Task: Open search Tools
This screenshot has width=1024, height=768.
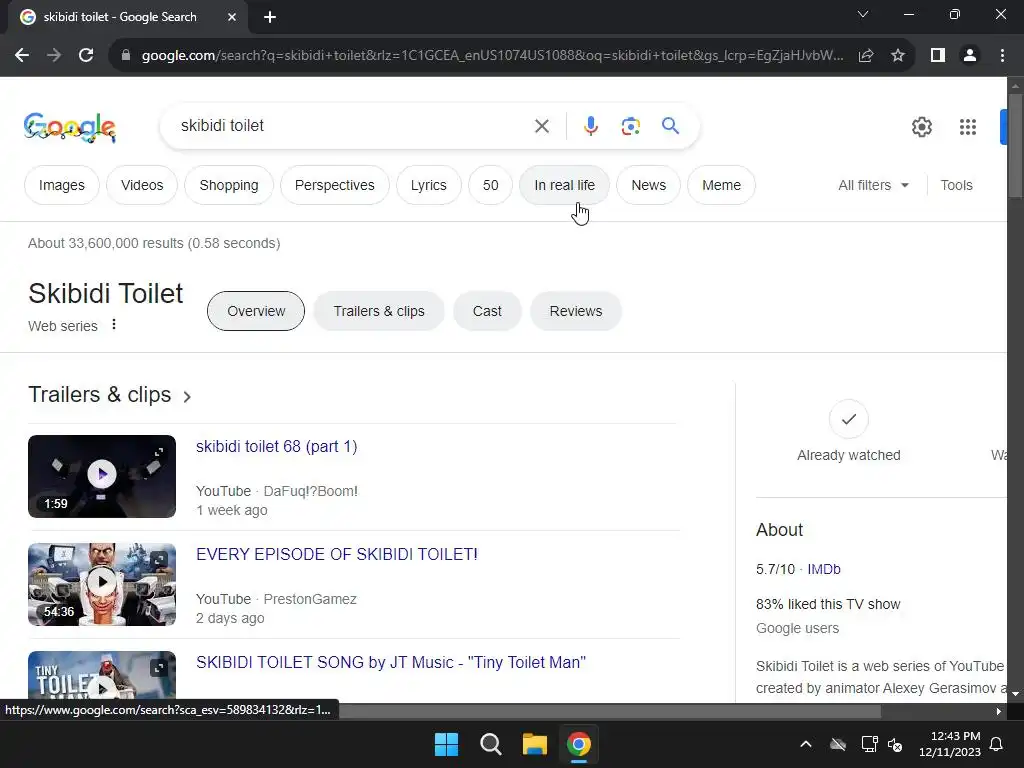Action: (956, 185)
